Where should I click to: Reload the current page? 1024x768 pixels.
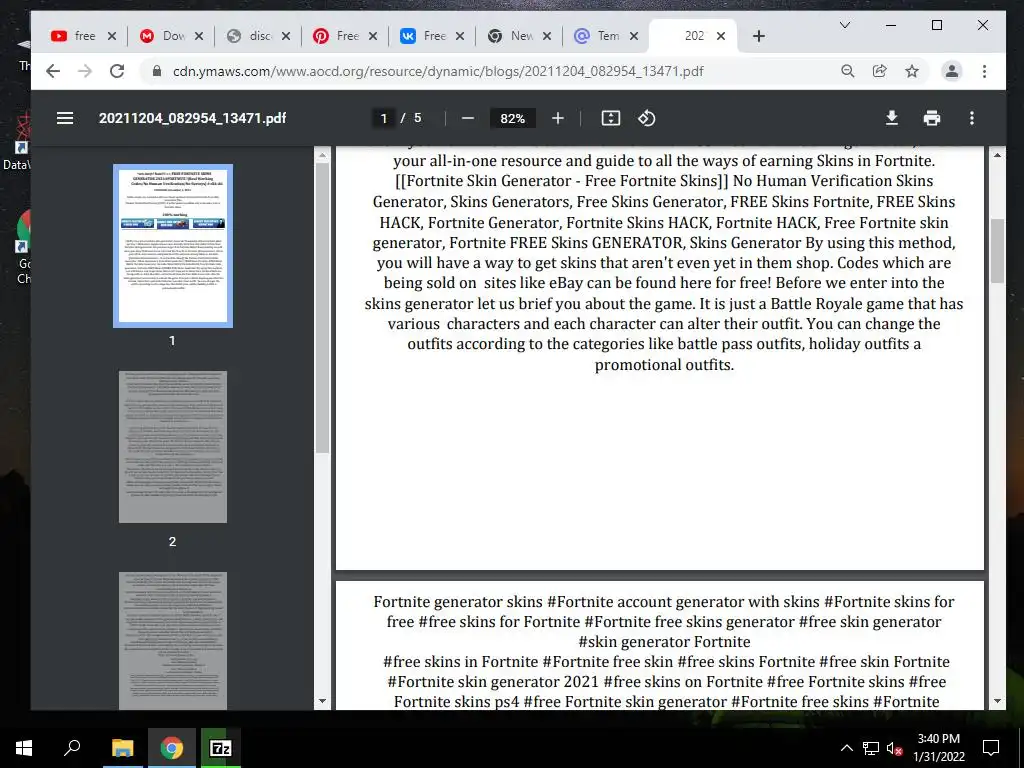tap(117, 71)
